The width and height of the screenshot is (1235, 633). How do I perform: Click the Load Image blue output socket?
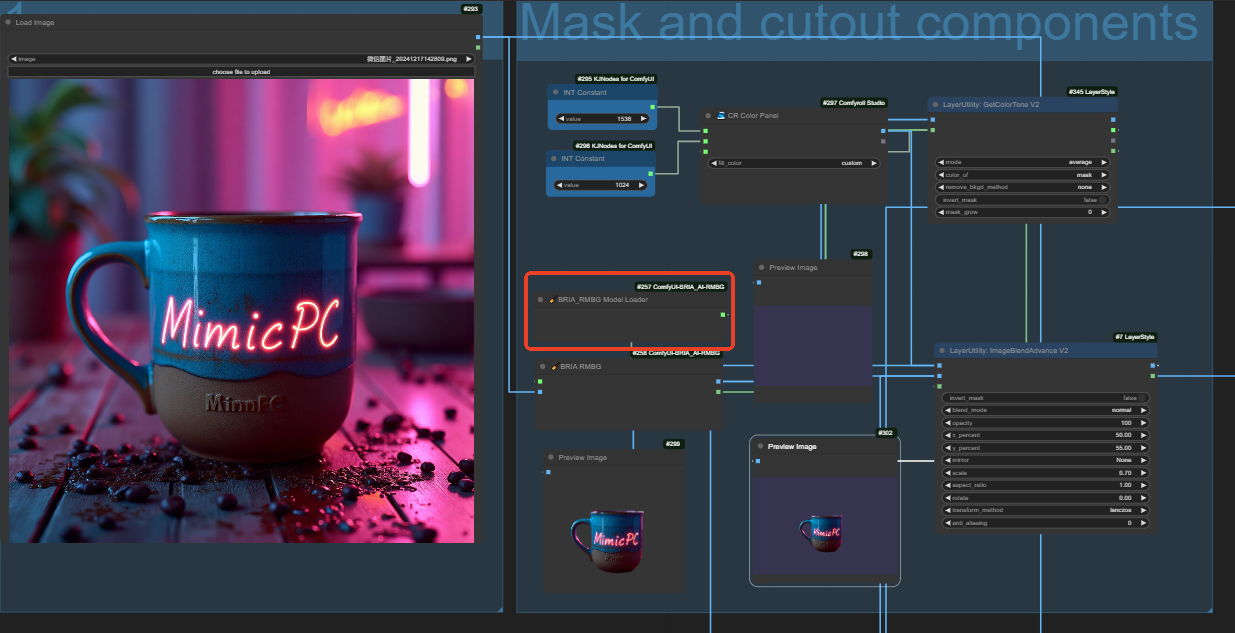[x=478, y=37]
